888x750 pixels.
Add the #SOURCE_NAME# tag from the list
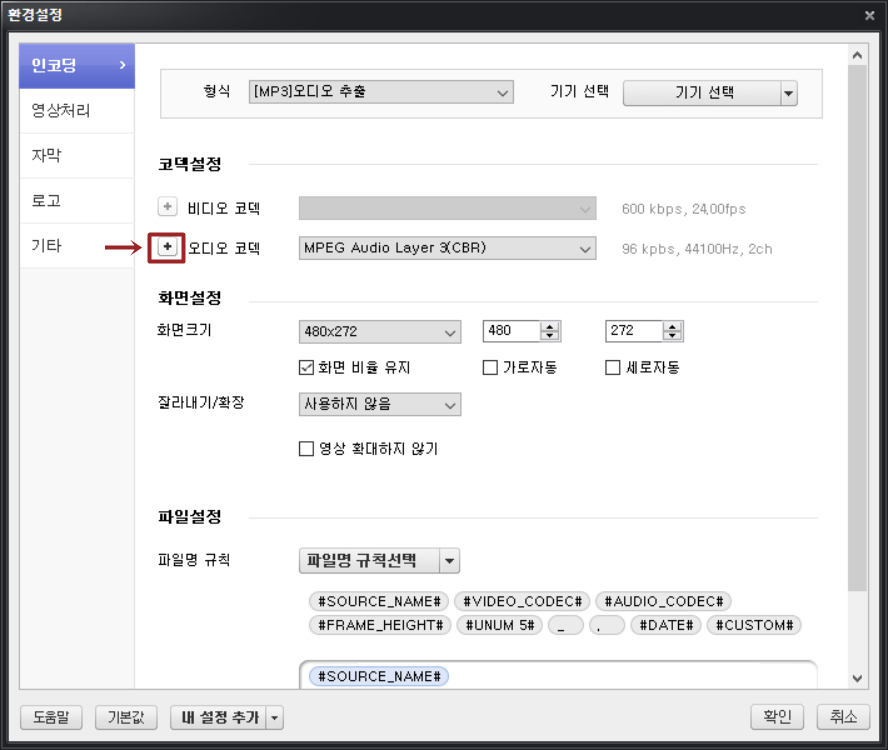coord(379,601)
